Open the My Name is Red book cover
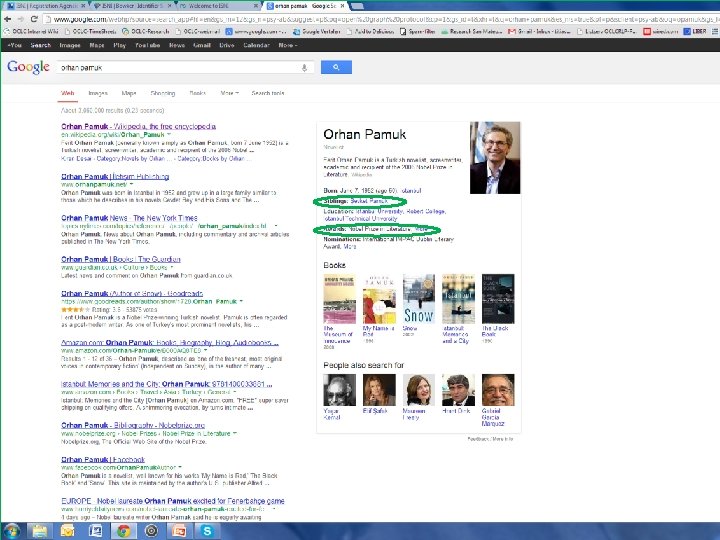The height and width of the screenshot is (540, 720). point(379,299)
